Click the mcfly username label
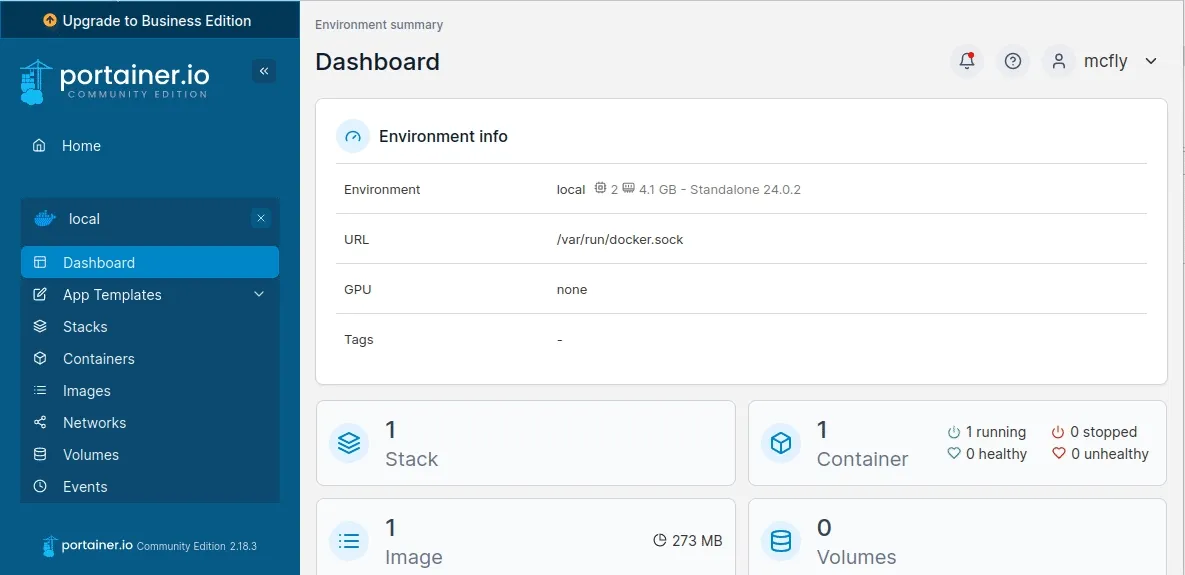The image size is (1185, 575). (1106, 62)
